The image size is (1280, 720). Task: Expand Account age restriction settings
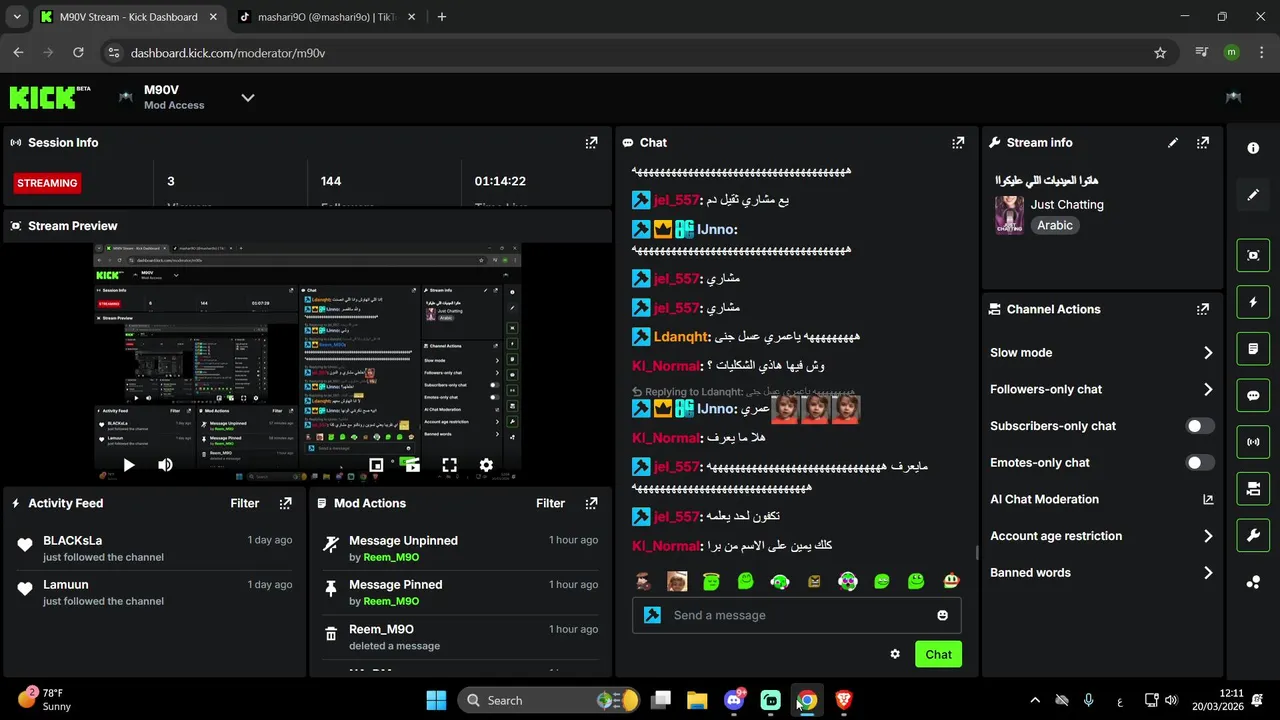coord(1101,536)
